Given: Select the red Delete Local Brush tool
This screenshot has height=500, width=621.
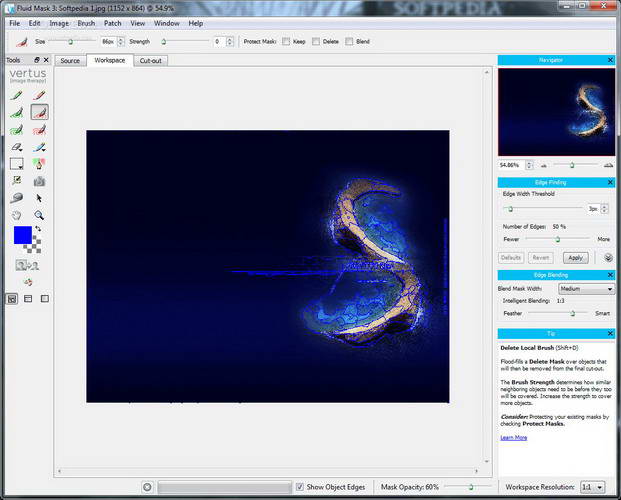Looking at the screenshot, I should 39,112.
